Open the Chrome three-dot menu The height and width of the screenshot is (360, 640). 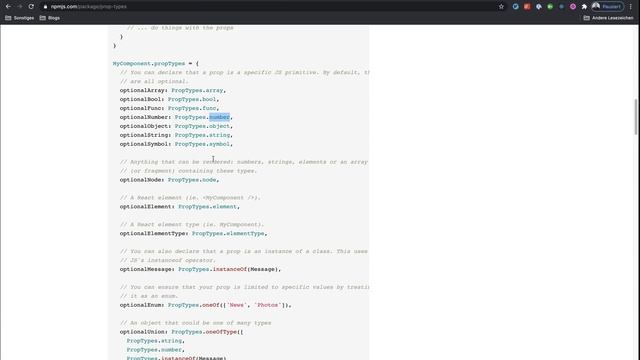pos(631,7)
